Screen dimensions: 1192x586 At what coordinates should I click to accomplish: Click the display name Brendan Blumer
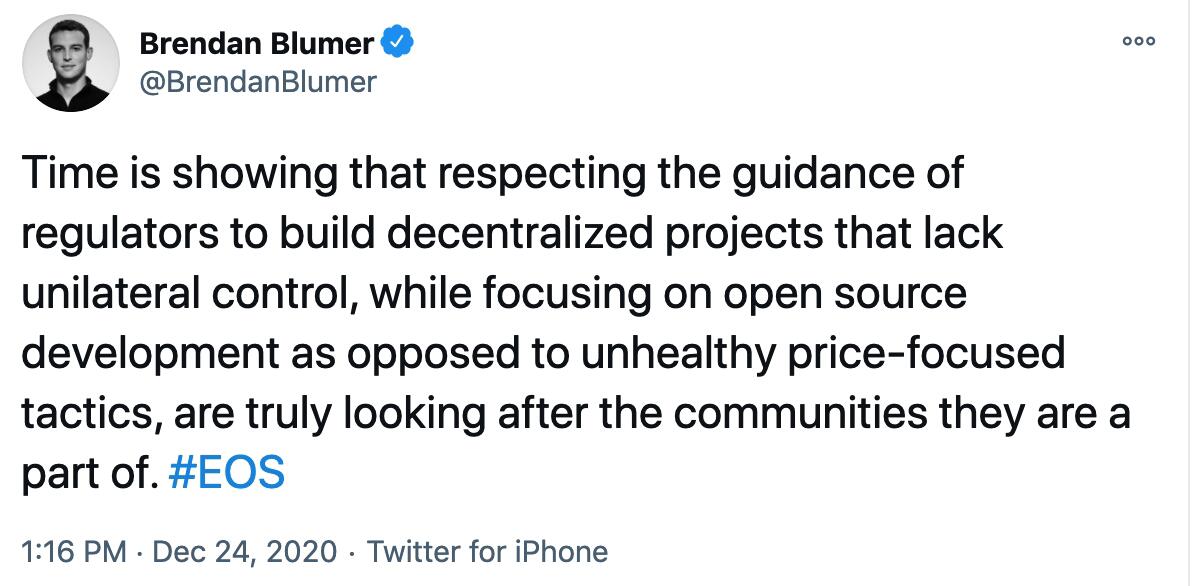258,44
